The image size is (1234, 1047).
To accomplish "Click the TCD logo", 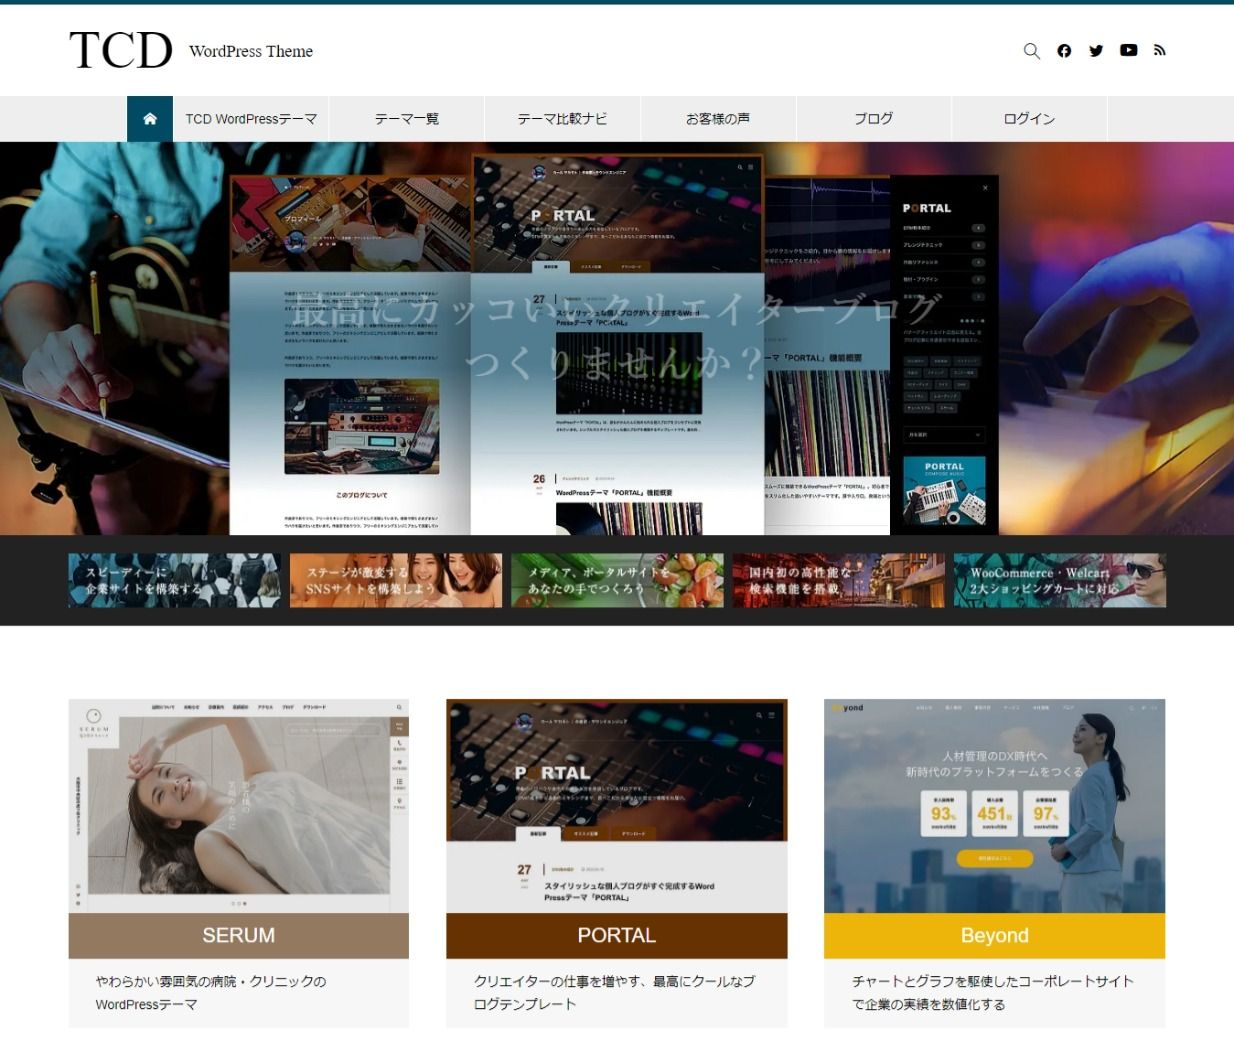I will pyautogui.click(x=120, y=50).
